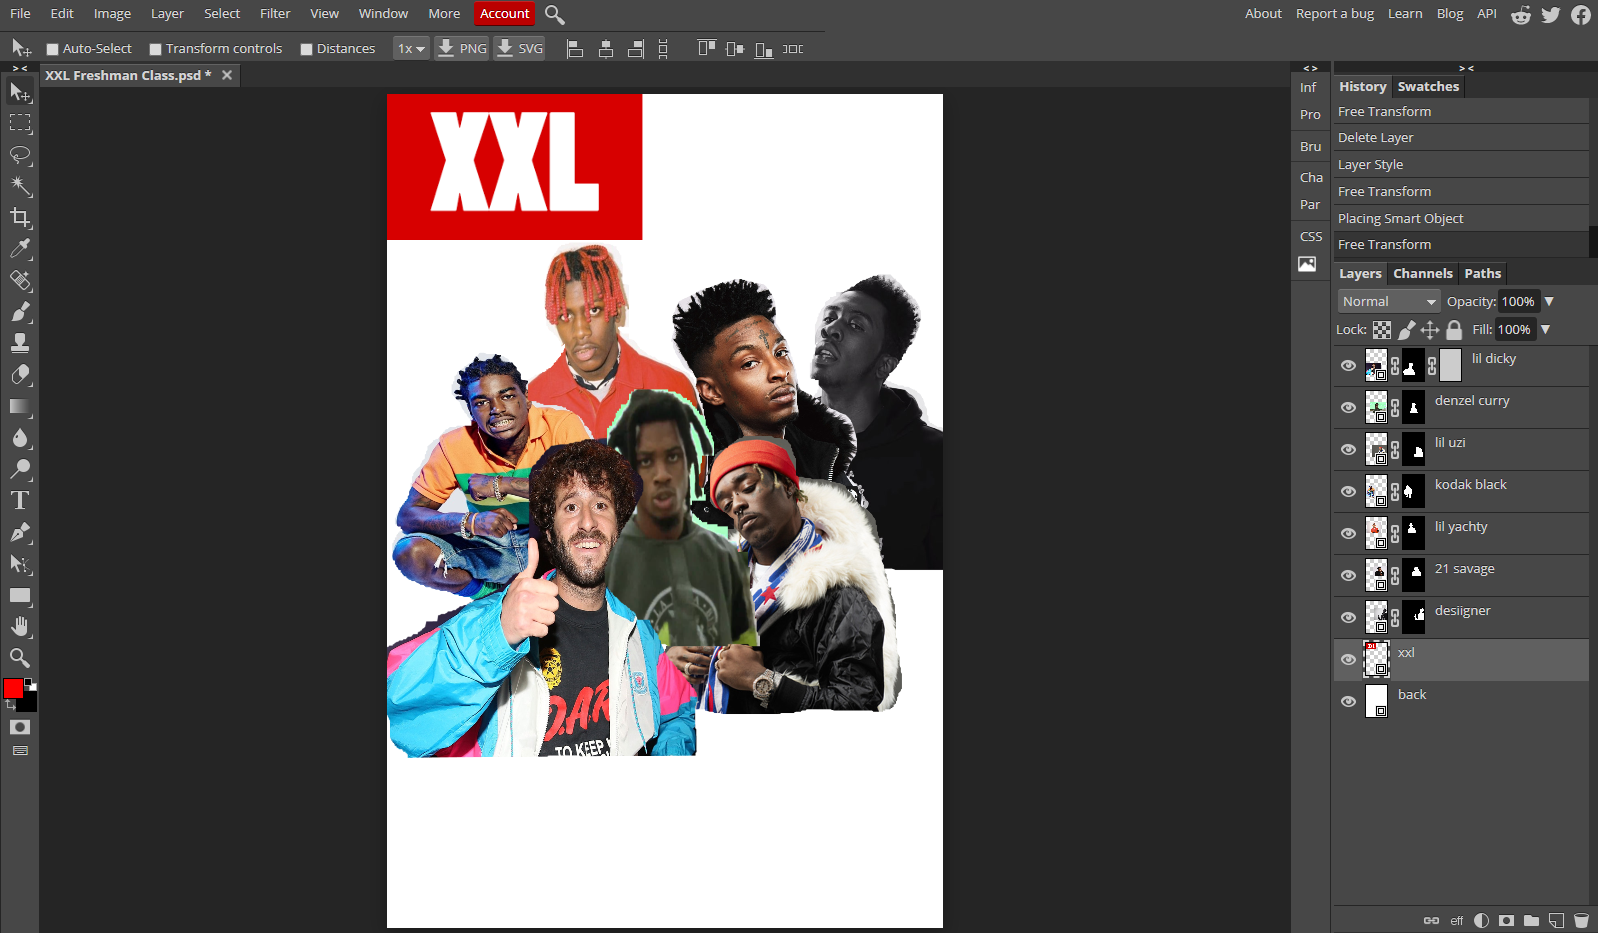Add a new adjustment layer

tap(1481, 920)
